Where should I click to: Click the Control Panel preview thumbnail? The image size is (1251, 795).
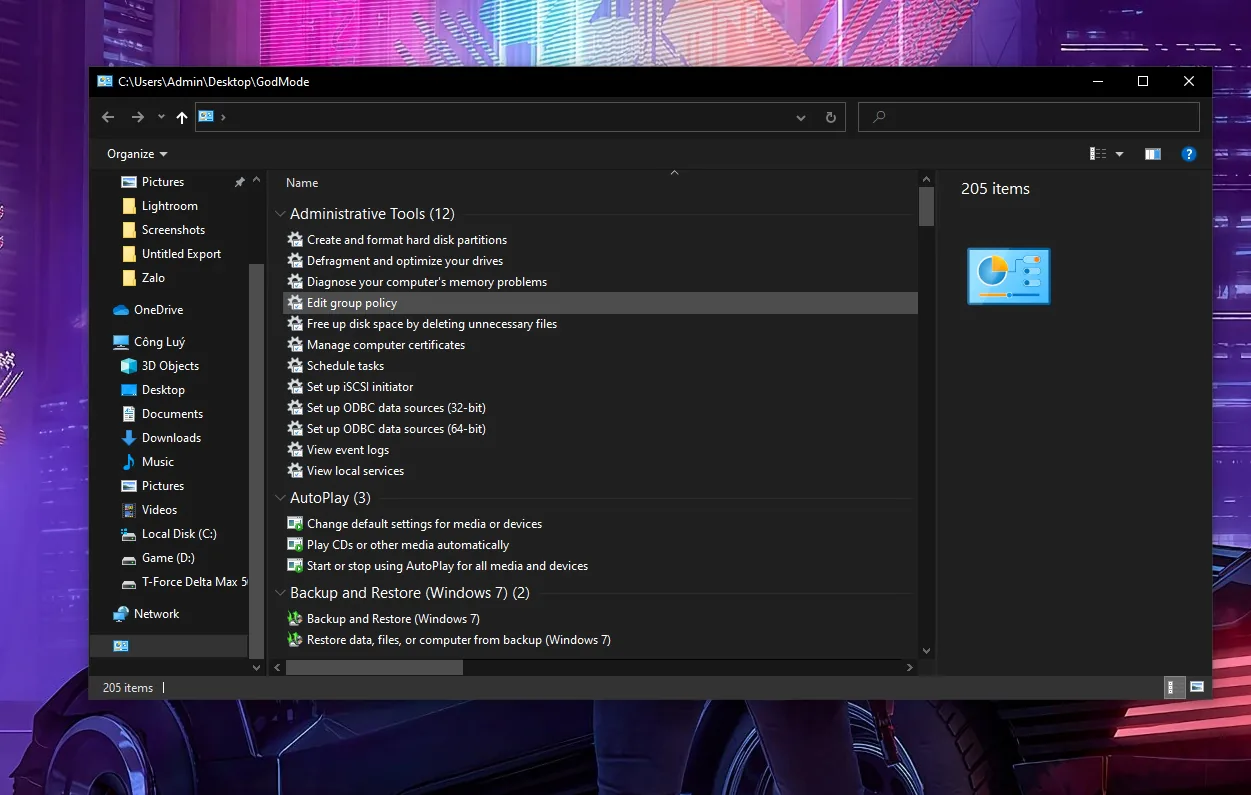1009,276
